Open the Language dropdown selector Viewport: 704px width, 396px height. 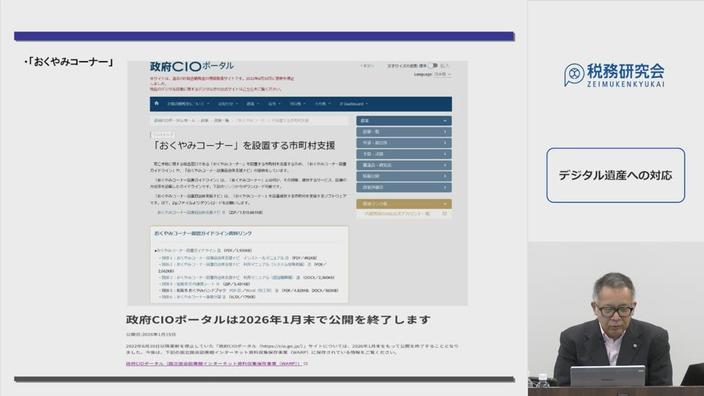pyautogui.click(x=442, y=74)
